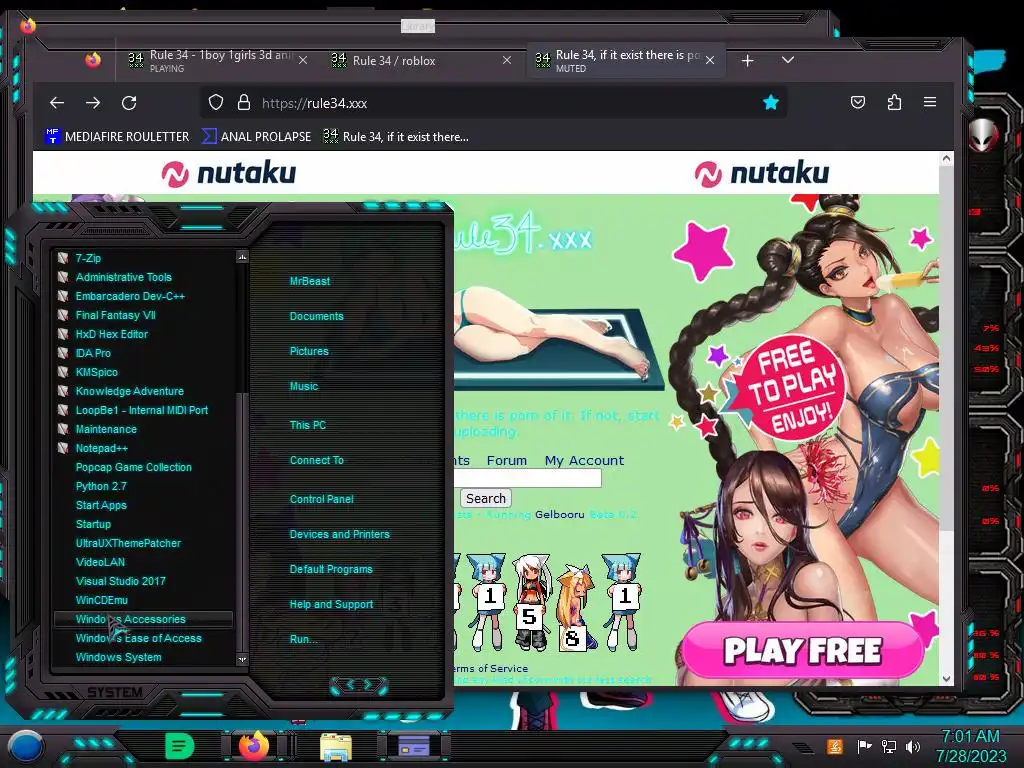This screenshot has height=768, width=1024.
Task: Open This PC from the Start menu
Action: pos(308,425)
